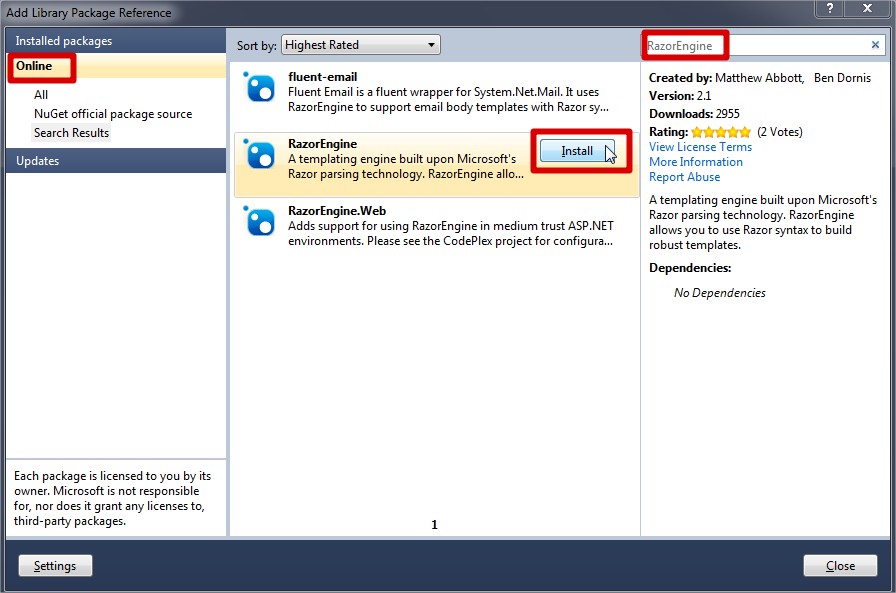Click the RazorEngine package icon

pyautogui.click(x=259, y=154)
